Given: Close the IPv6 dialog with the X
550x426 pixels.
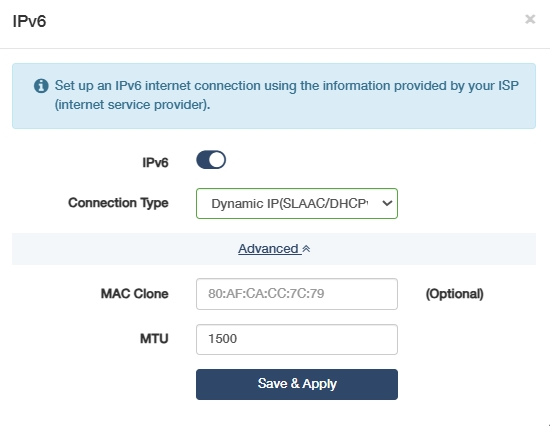Looking at the screenshot, I should [530, 19].
